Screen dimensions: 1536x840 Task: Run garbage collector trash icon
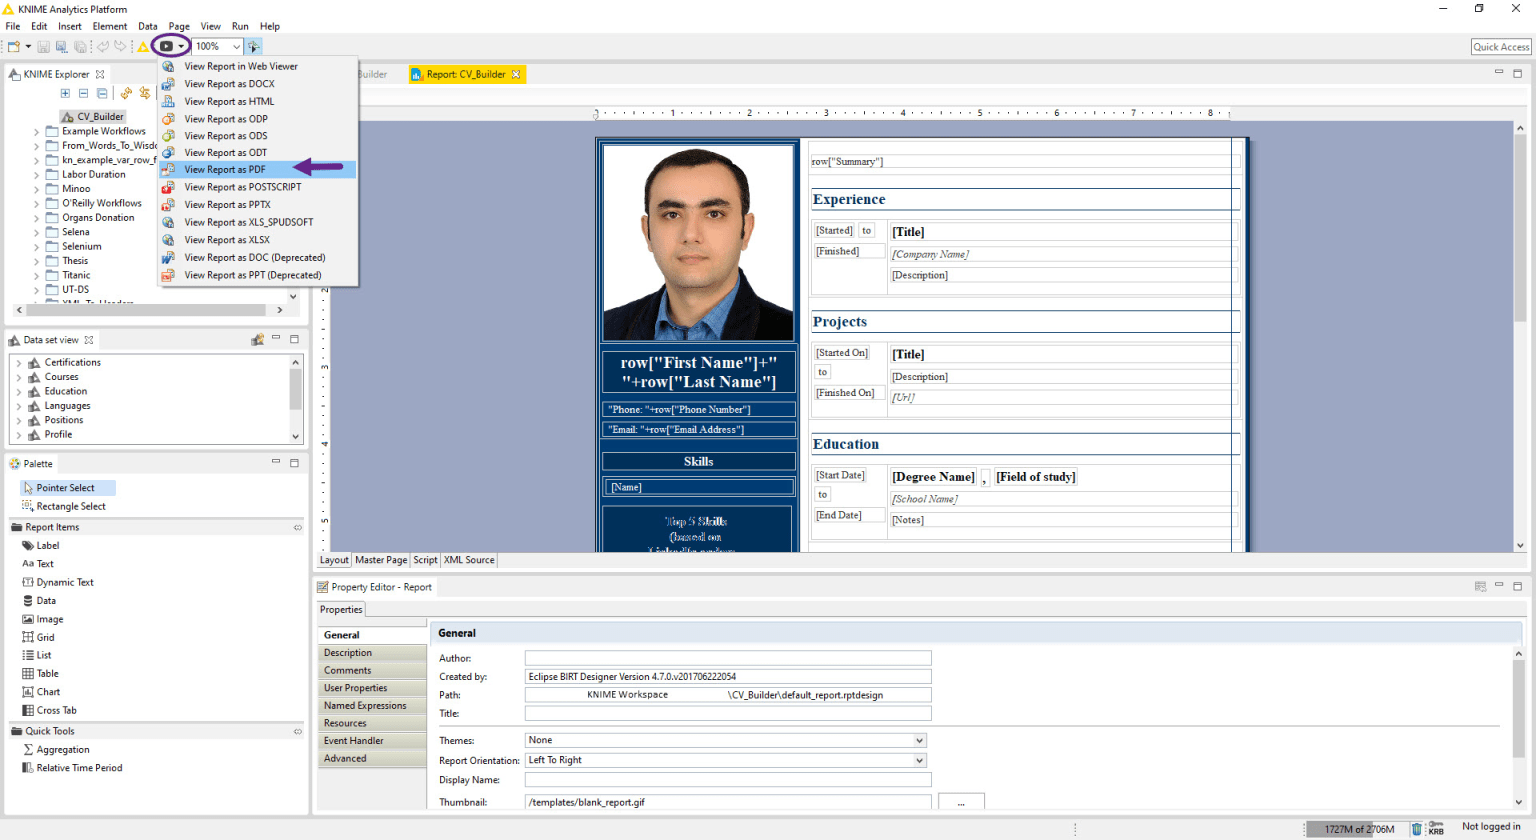pyautogui.click(x=1417, y=829)
